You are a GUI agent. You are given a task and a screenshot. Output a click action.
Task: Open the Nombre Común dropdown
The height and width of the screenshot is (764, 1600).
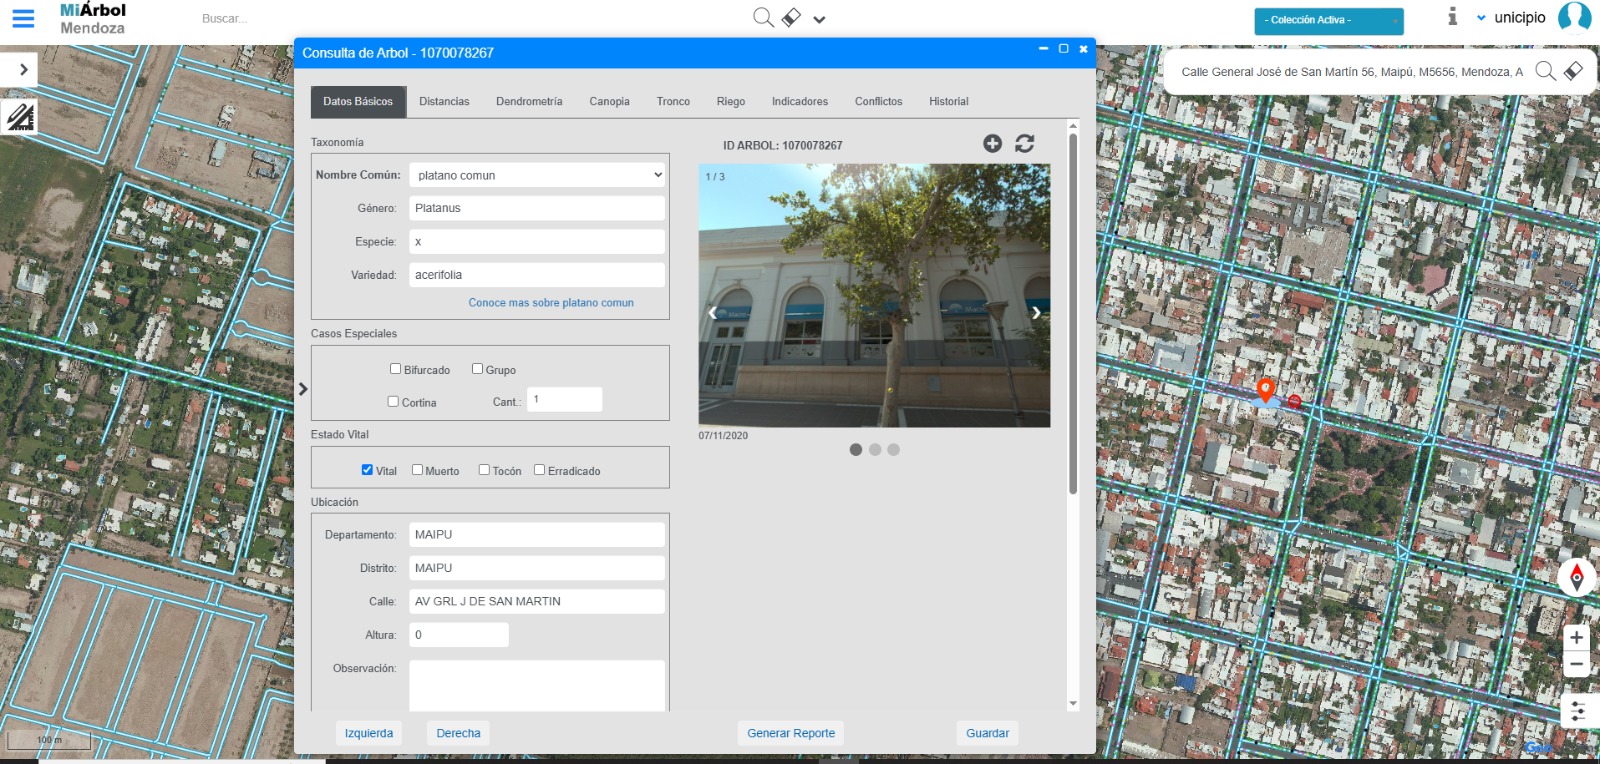pyautogui.click(x=537, y=175)
